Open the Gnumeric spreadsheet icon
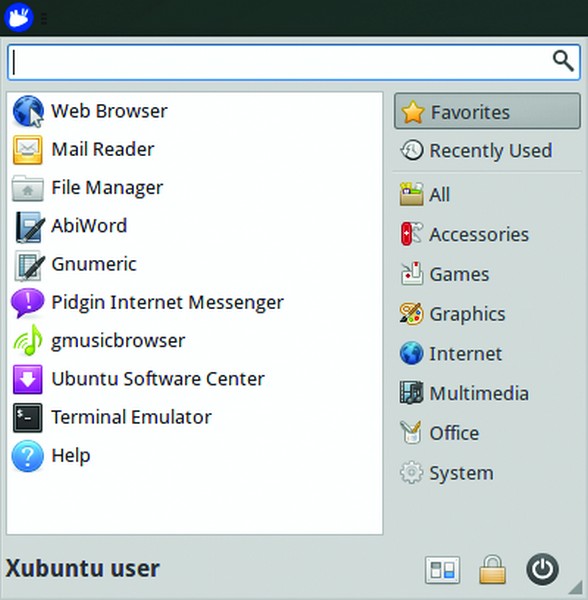 28,265
